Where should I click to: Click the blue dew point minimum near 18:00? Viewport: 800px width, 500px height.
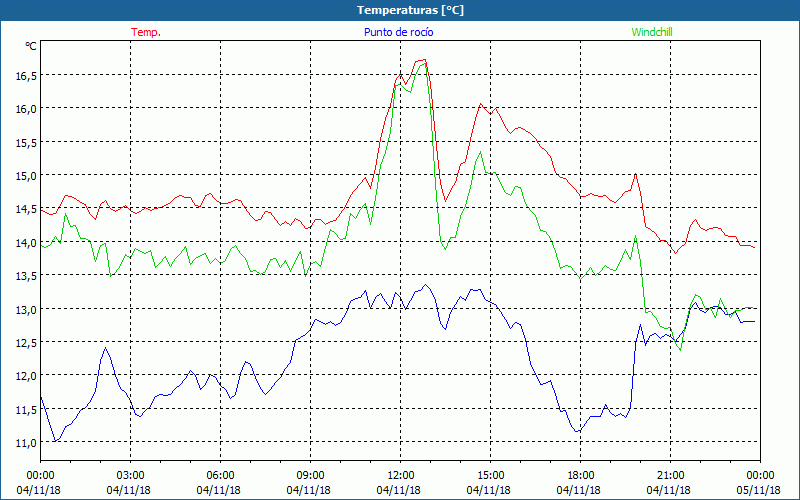point(578,432)
